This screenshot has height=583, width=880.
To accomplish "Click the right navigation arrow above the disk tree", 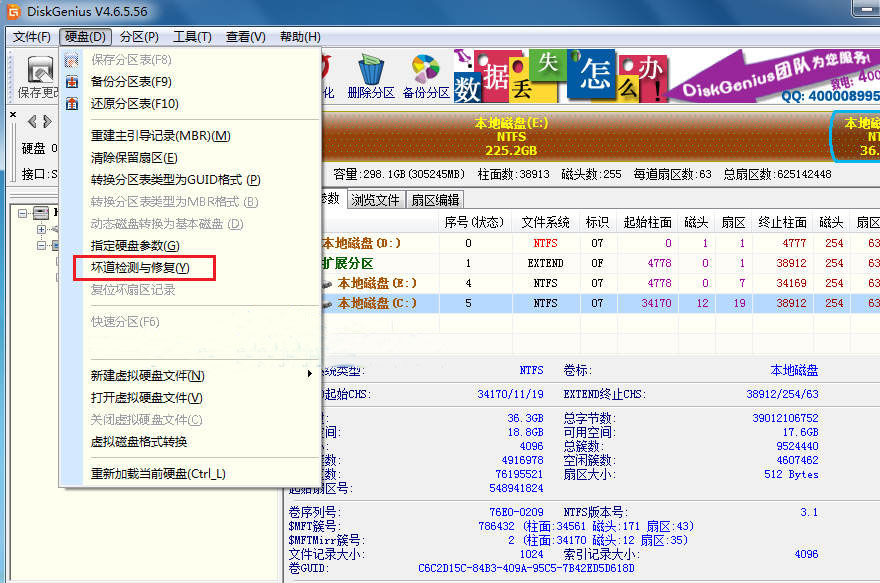I will click(x=45, y=121).
